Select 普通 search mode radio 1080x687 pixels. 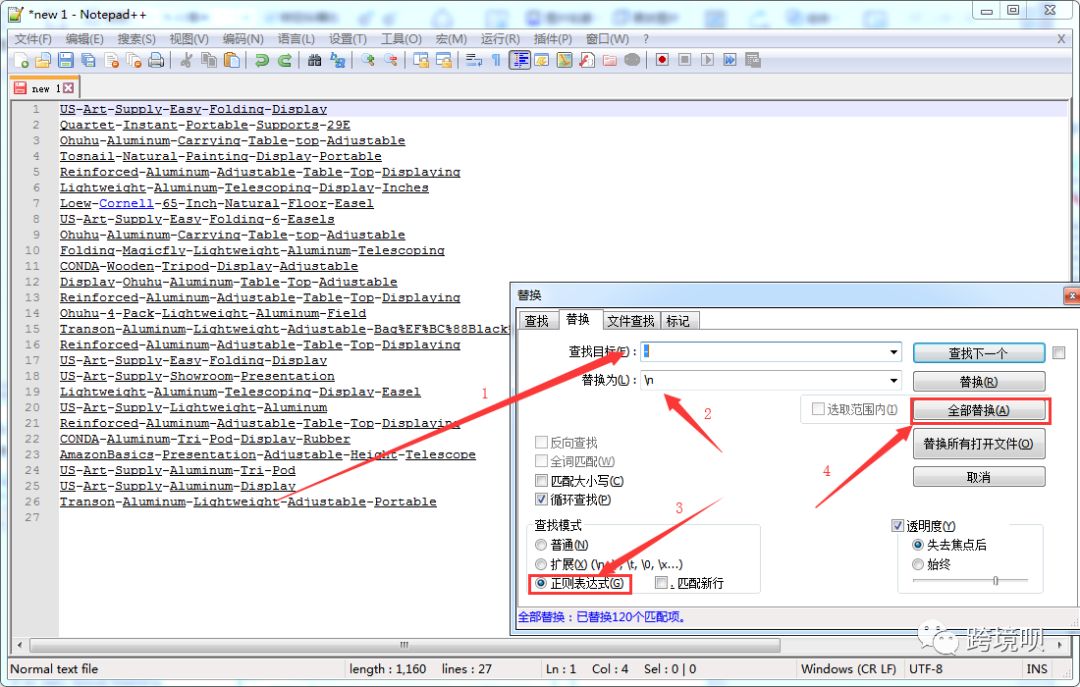pos(541,545)
